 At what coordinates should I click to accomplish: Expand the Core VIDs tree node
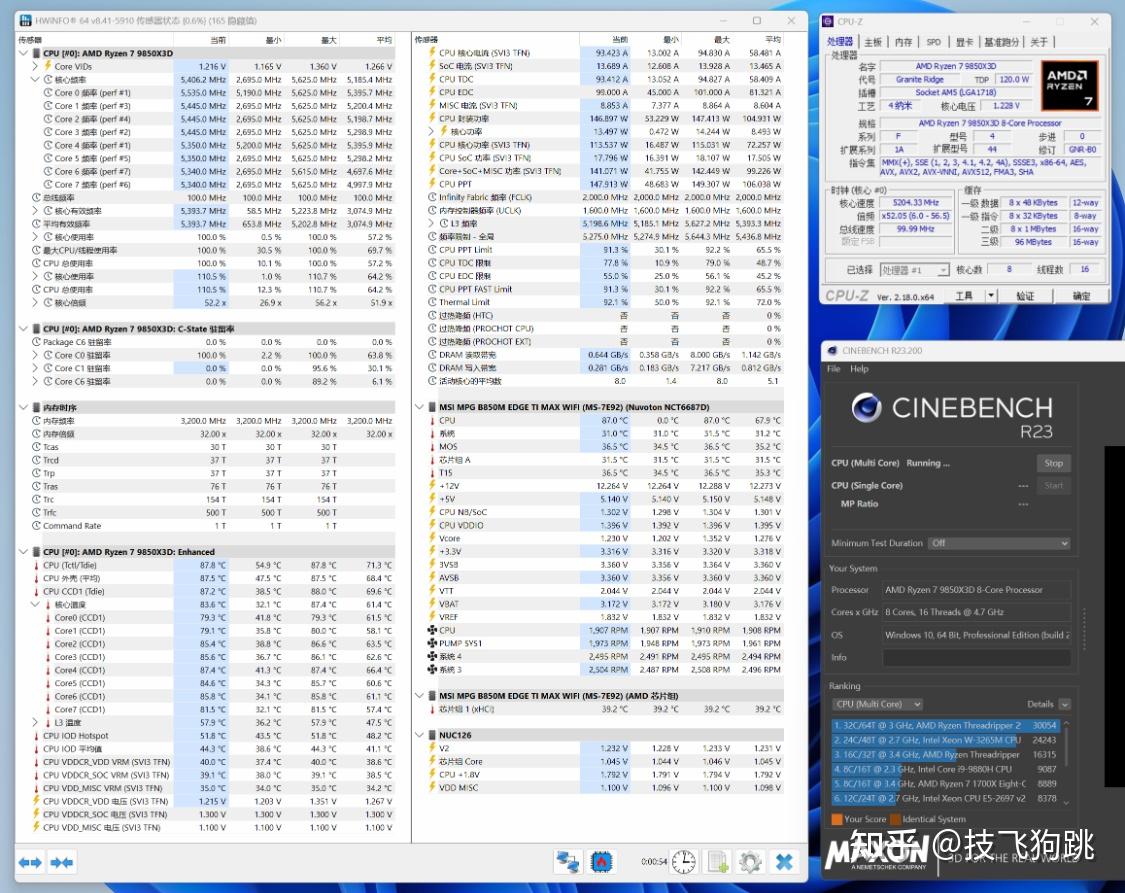point(35,66)
